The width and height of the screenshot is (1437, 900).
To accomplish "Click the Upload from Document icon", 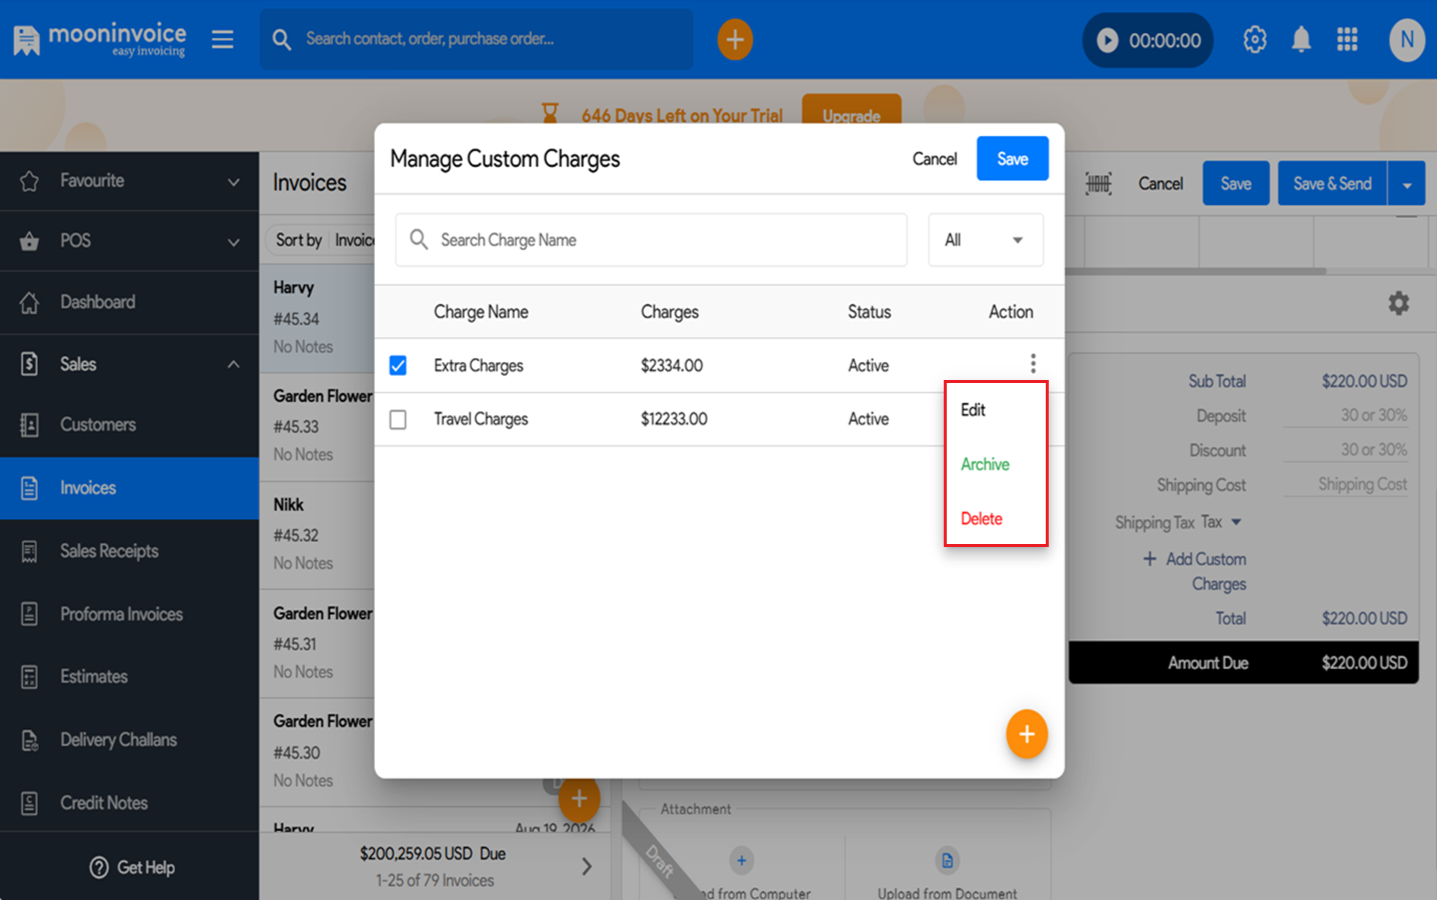I will pyautogui.click(x=947, y=860).
